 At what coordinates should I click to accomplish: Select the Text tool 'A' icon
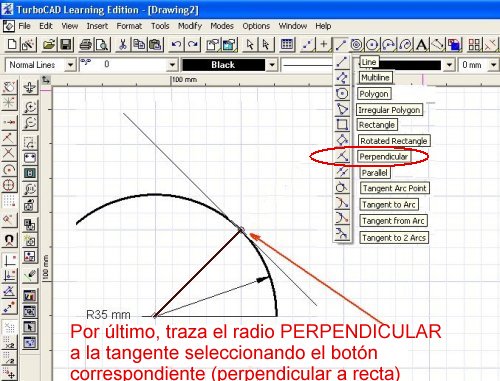pos(422,44)
